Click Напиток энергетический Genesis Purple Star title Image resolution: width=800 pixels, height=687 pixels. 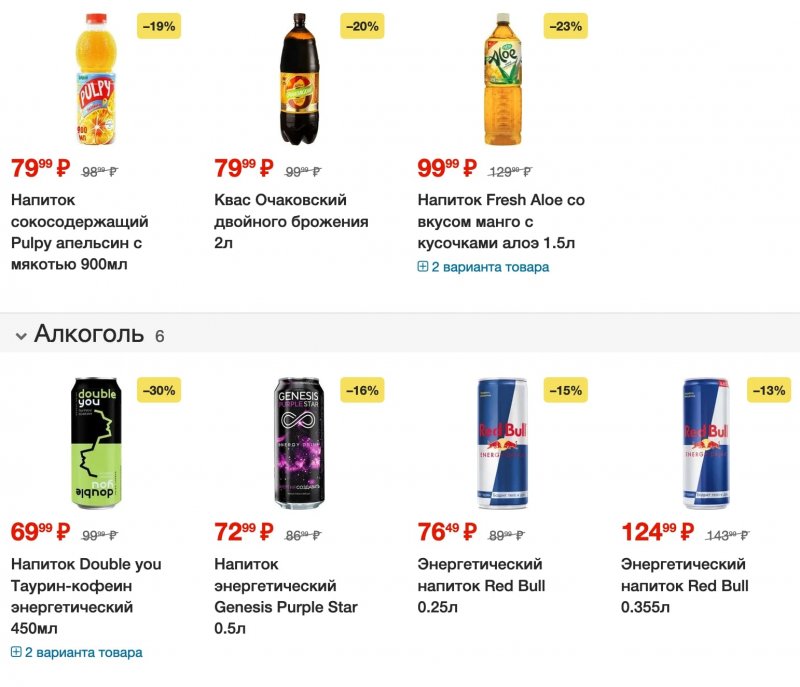285,596
